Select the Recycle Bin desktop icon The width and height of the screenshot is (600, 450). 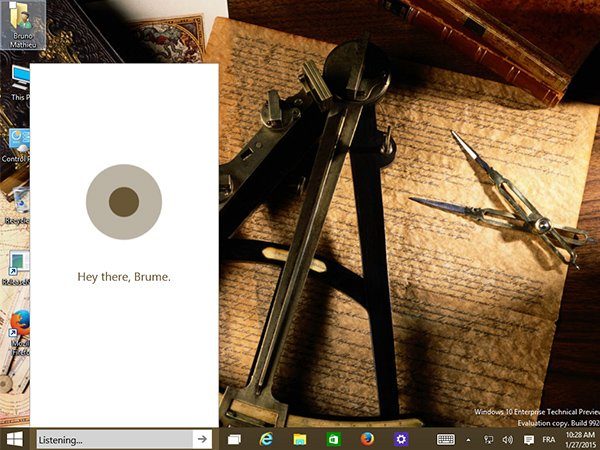click(17, 206)
